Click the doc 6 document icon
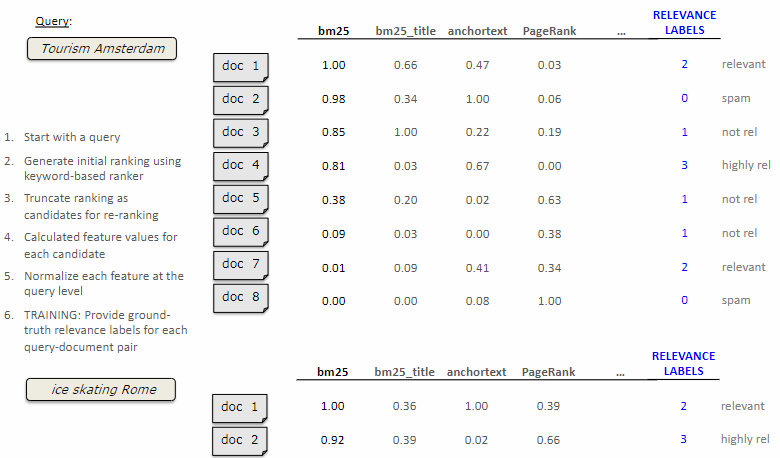Image resolution: width=780 pixels, height=458 pixels. click(x=240, y=231)
